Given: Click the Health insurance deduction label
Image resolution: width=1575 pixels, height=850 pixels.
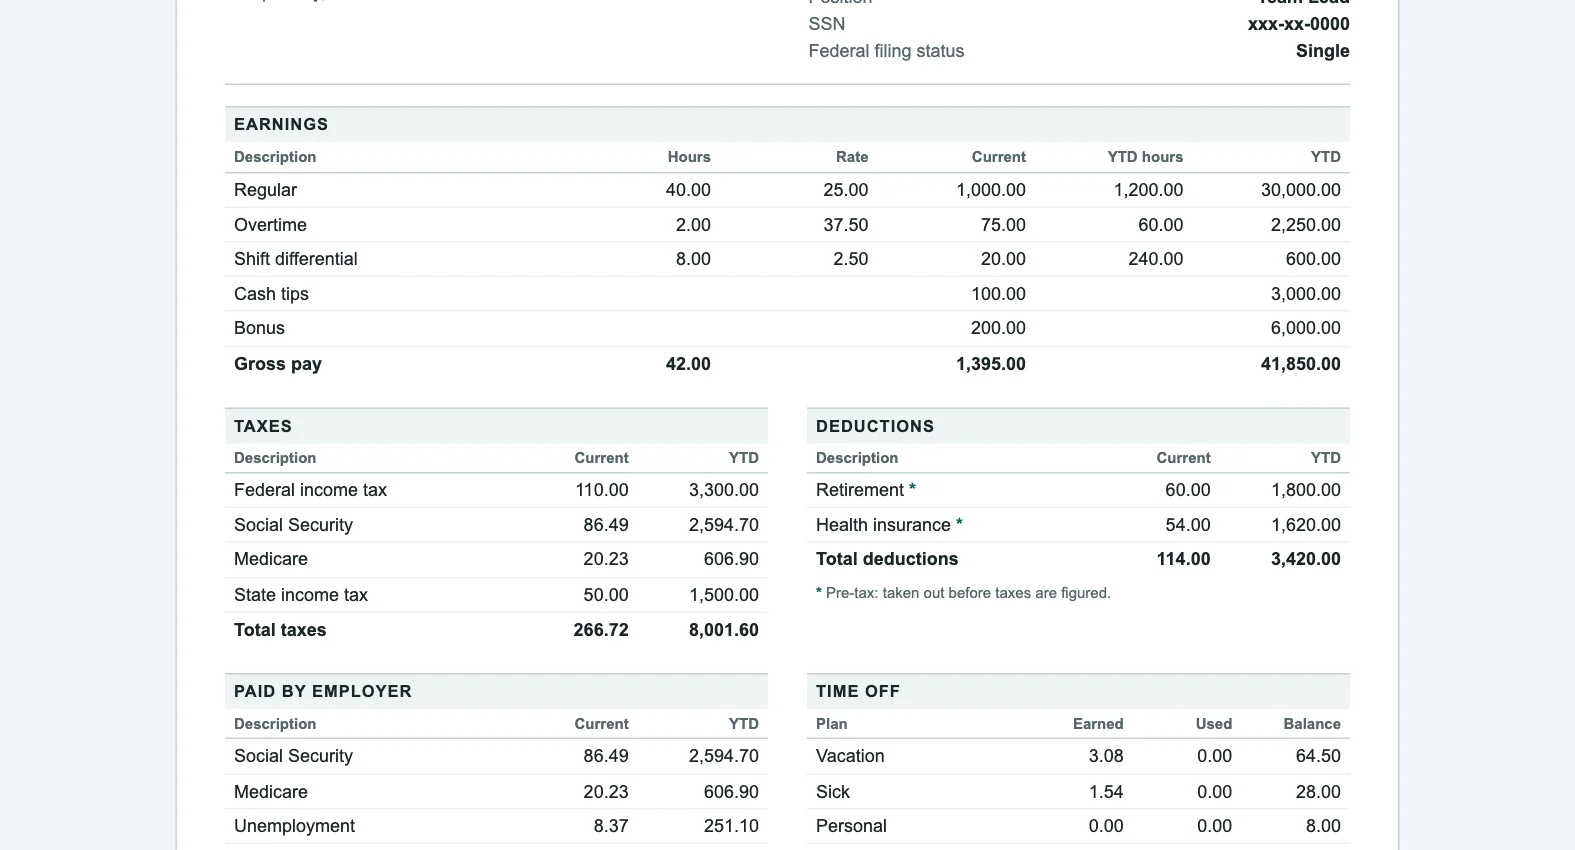Looking at the screenshot, I should pyautogui.click(x=883, y=525).
